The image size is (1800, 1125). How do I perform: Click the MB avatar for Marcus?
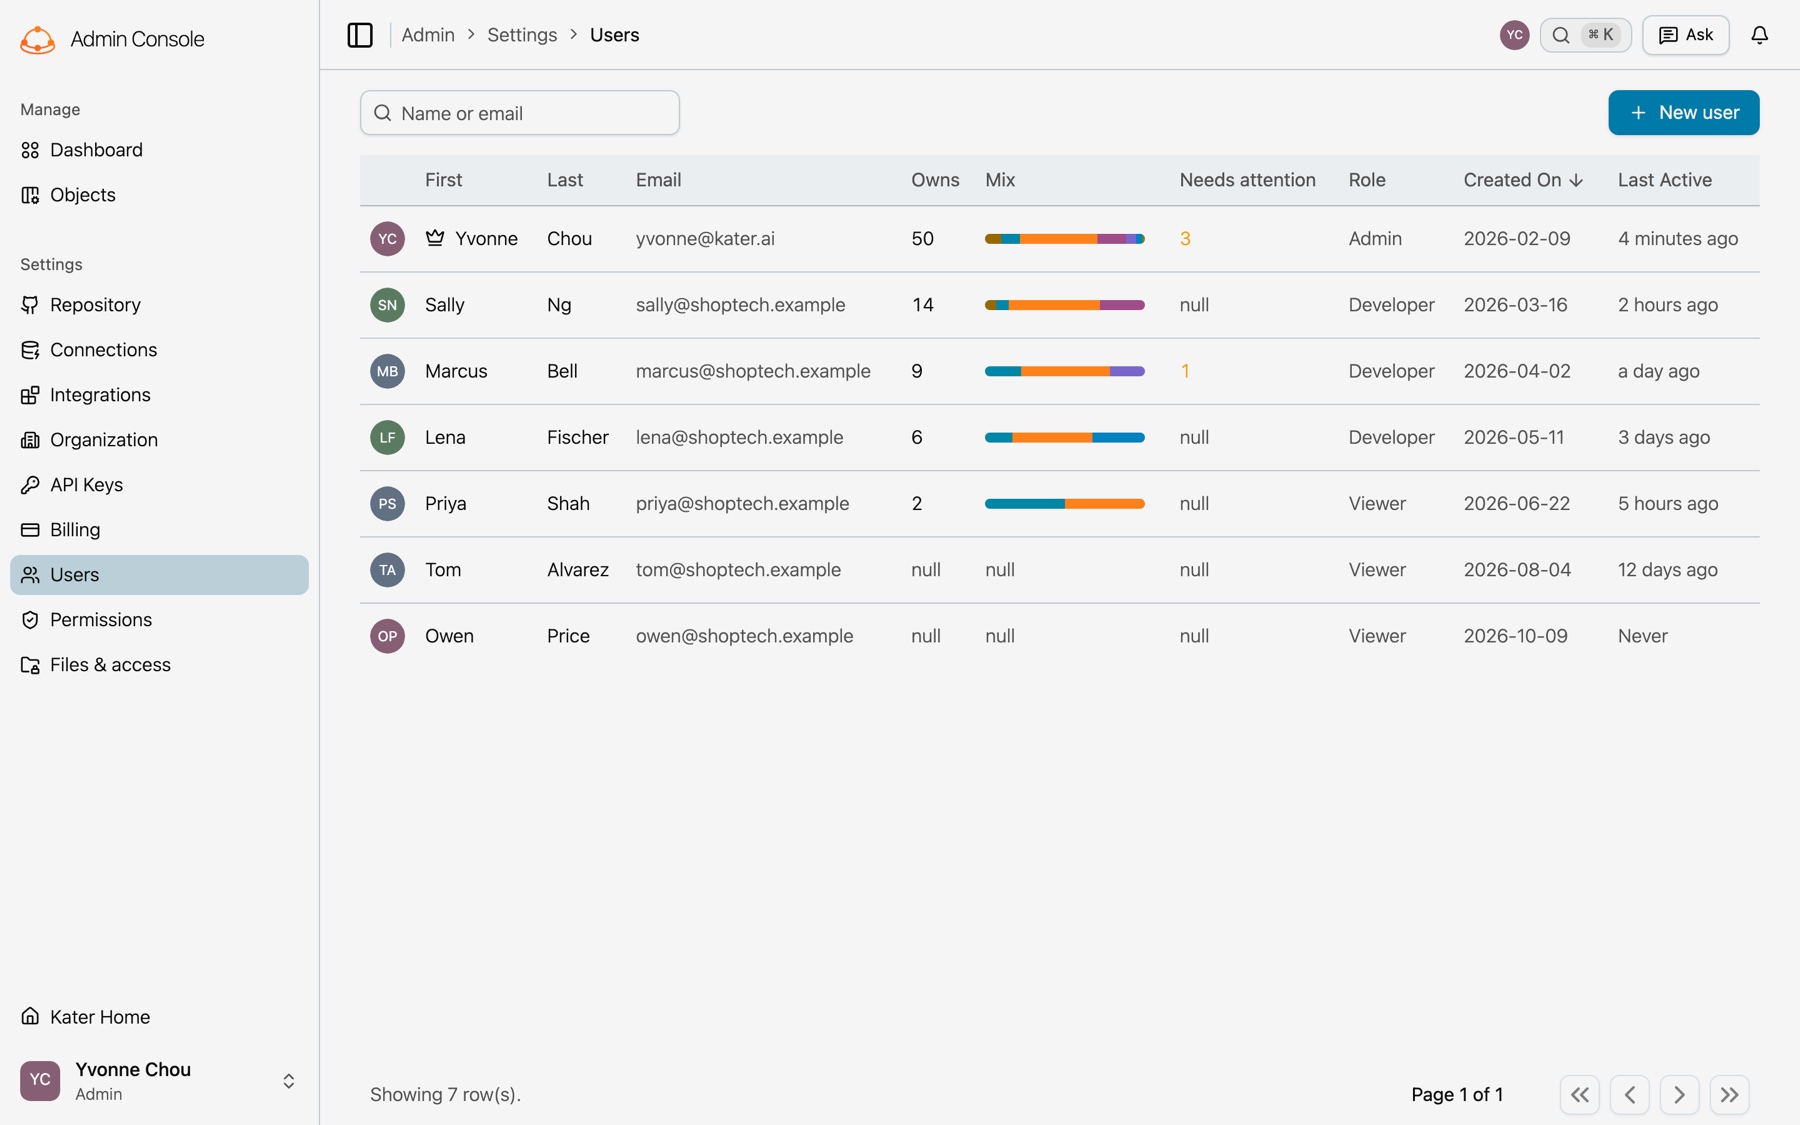[387, 371]
